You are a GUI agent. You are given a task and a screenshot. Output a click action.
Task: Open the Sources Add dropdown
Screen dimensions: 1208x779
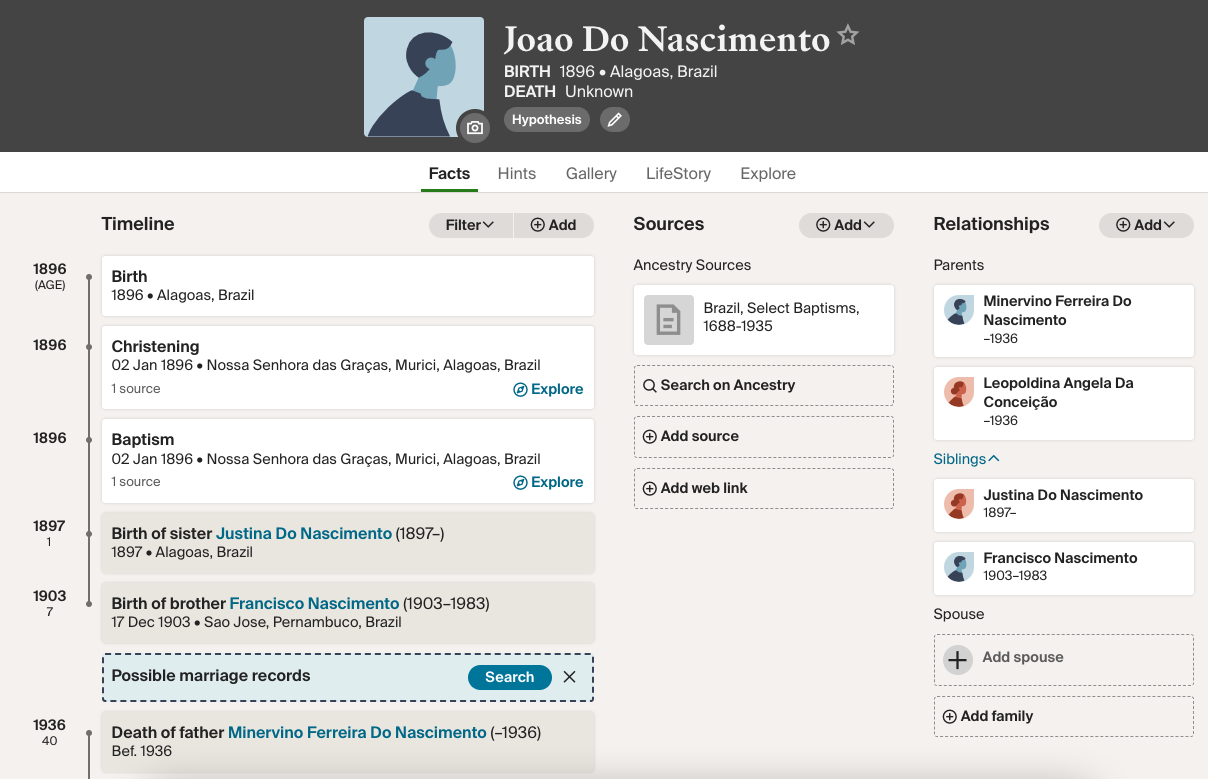tap(846, 225)
